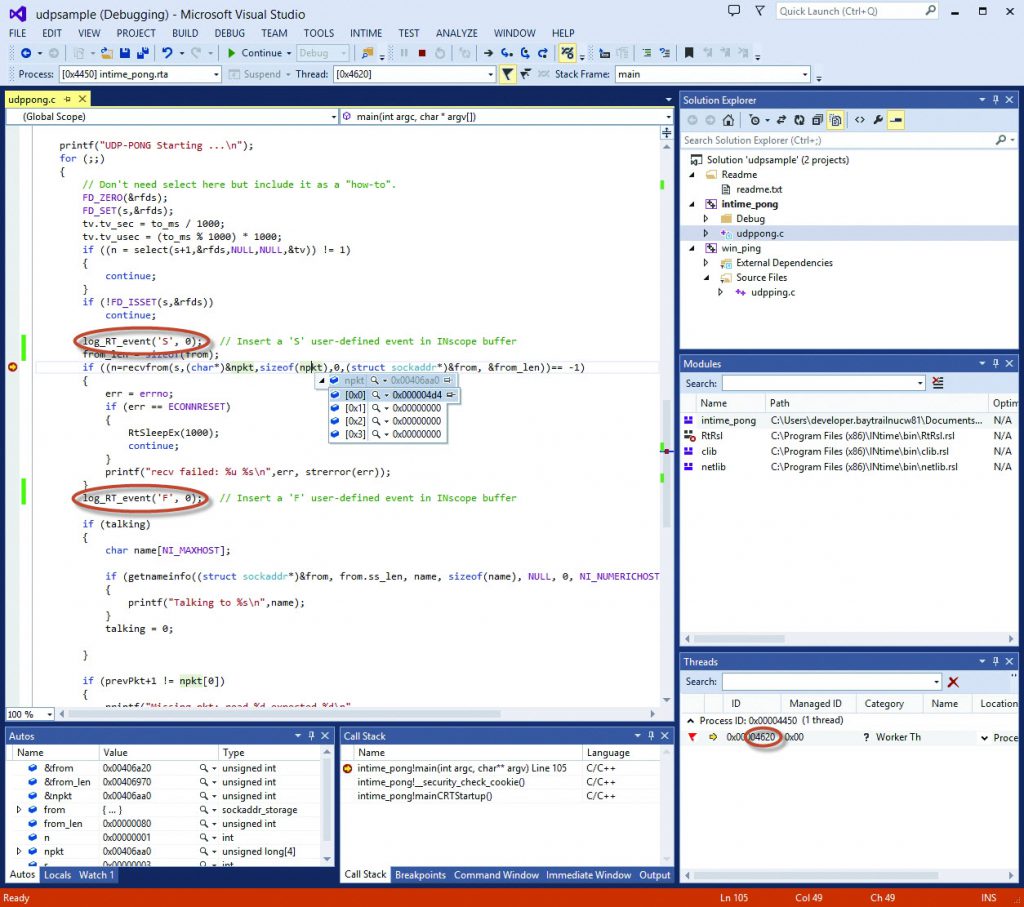Open the INTIME menu
1024x907 pixels.
pos(366,33)
